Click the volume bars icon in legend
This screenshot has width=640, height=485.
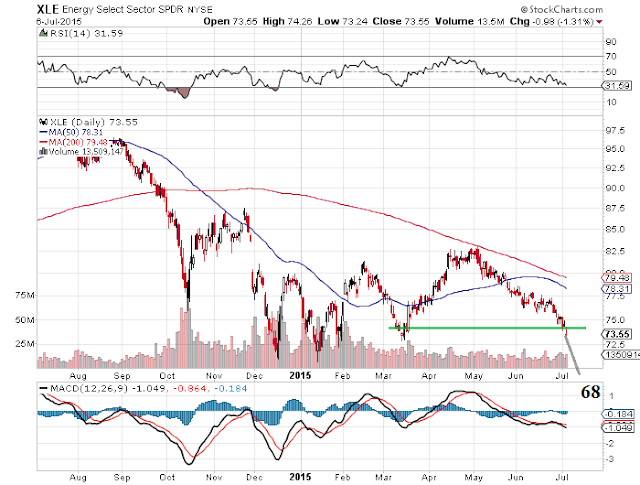(43, 151)
